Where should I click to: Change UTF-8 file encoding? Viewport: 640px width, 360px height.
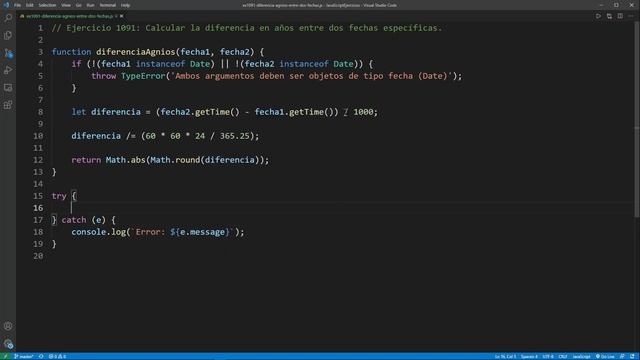[548, 356]
